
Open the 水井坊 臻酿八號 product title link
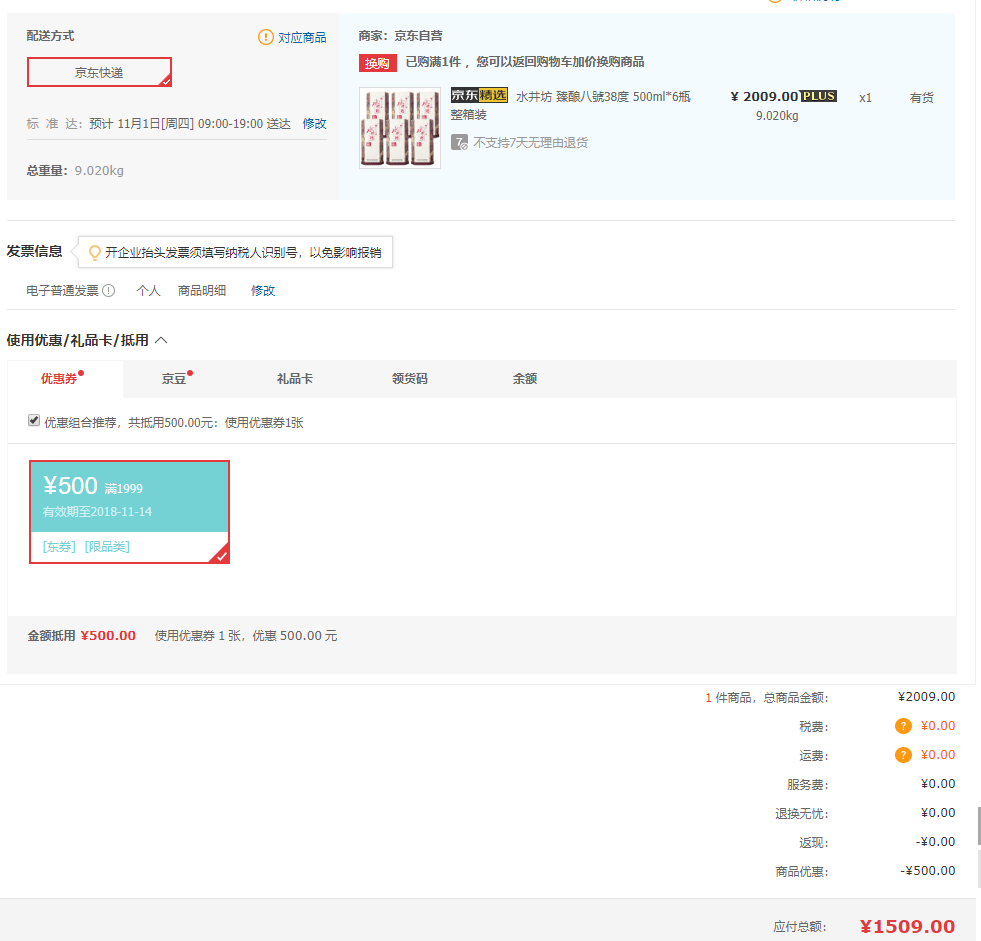571,105
